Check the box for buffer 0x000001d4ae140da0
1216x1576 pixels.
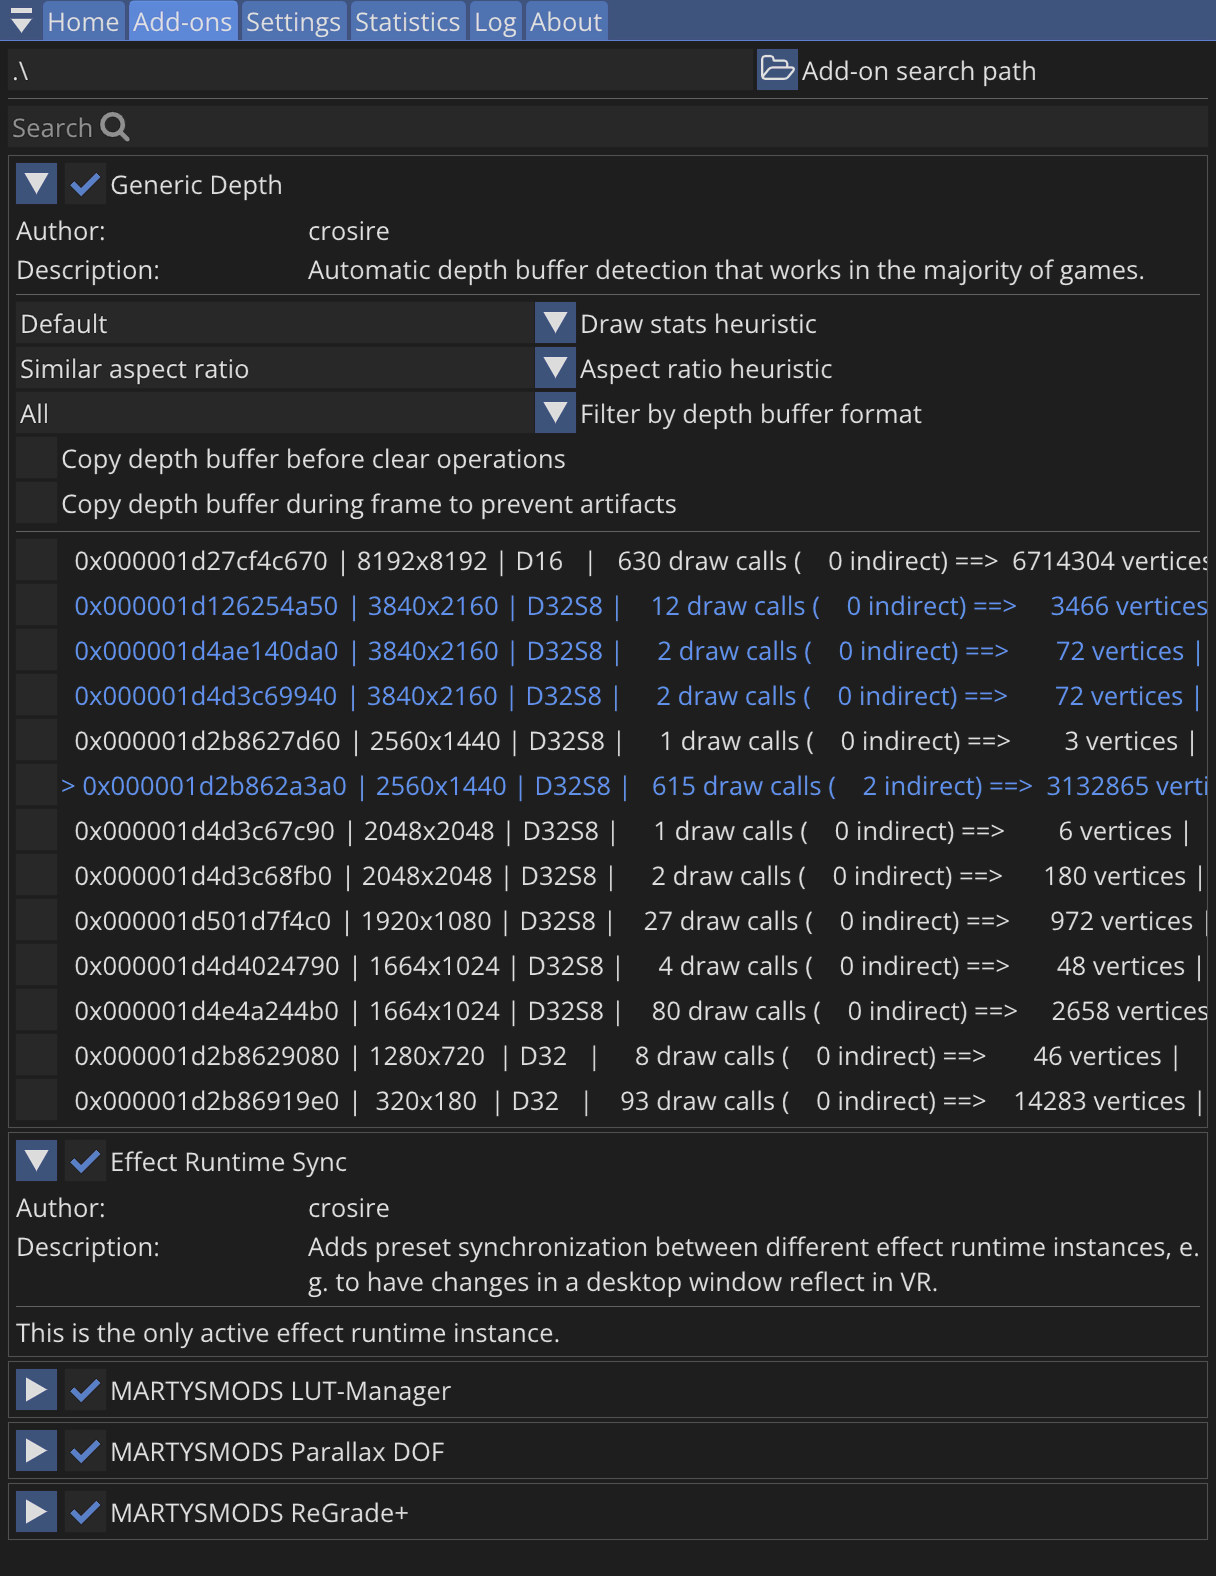click(x=37, y=650)
